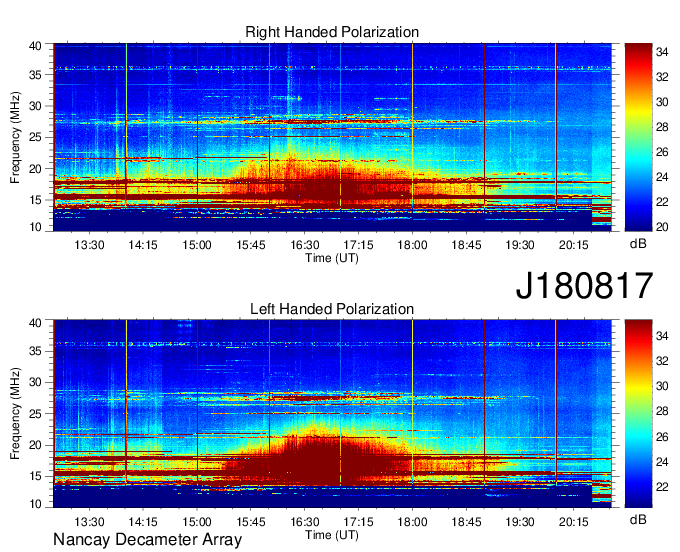This screenshot has width=680, height=552.
Task: Click 'Time (UT)' label under Right Handed plot
Action: 332,258
